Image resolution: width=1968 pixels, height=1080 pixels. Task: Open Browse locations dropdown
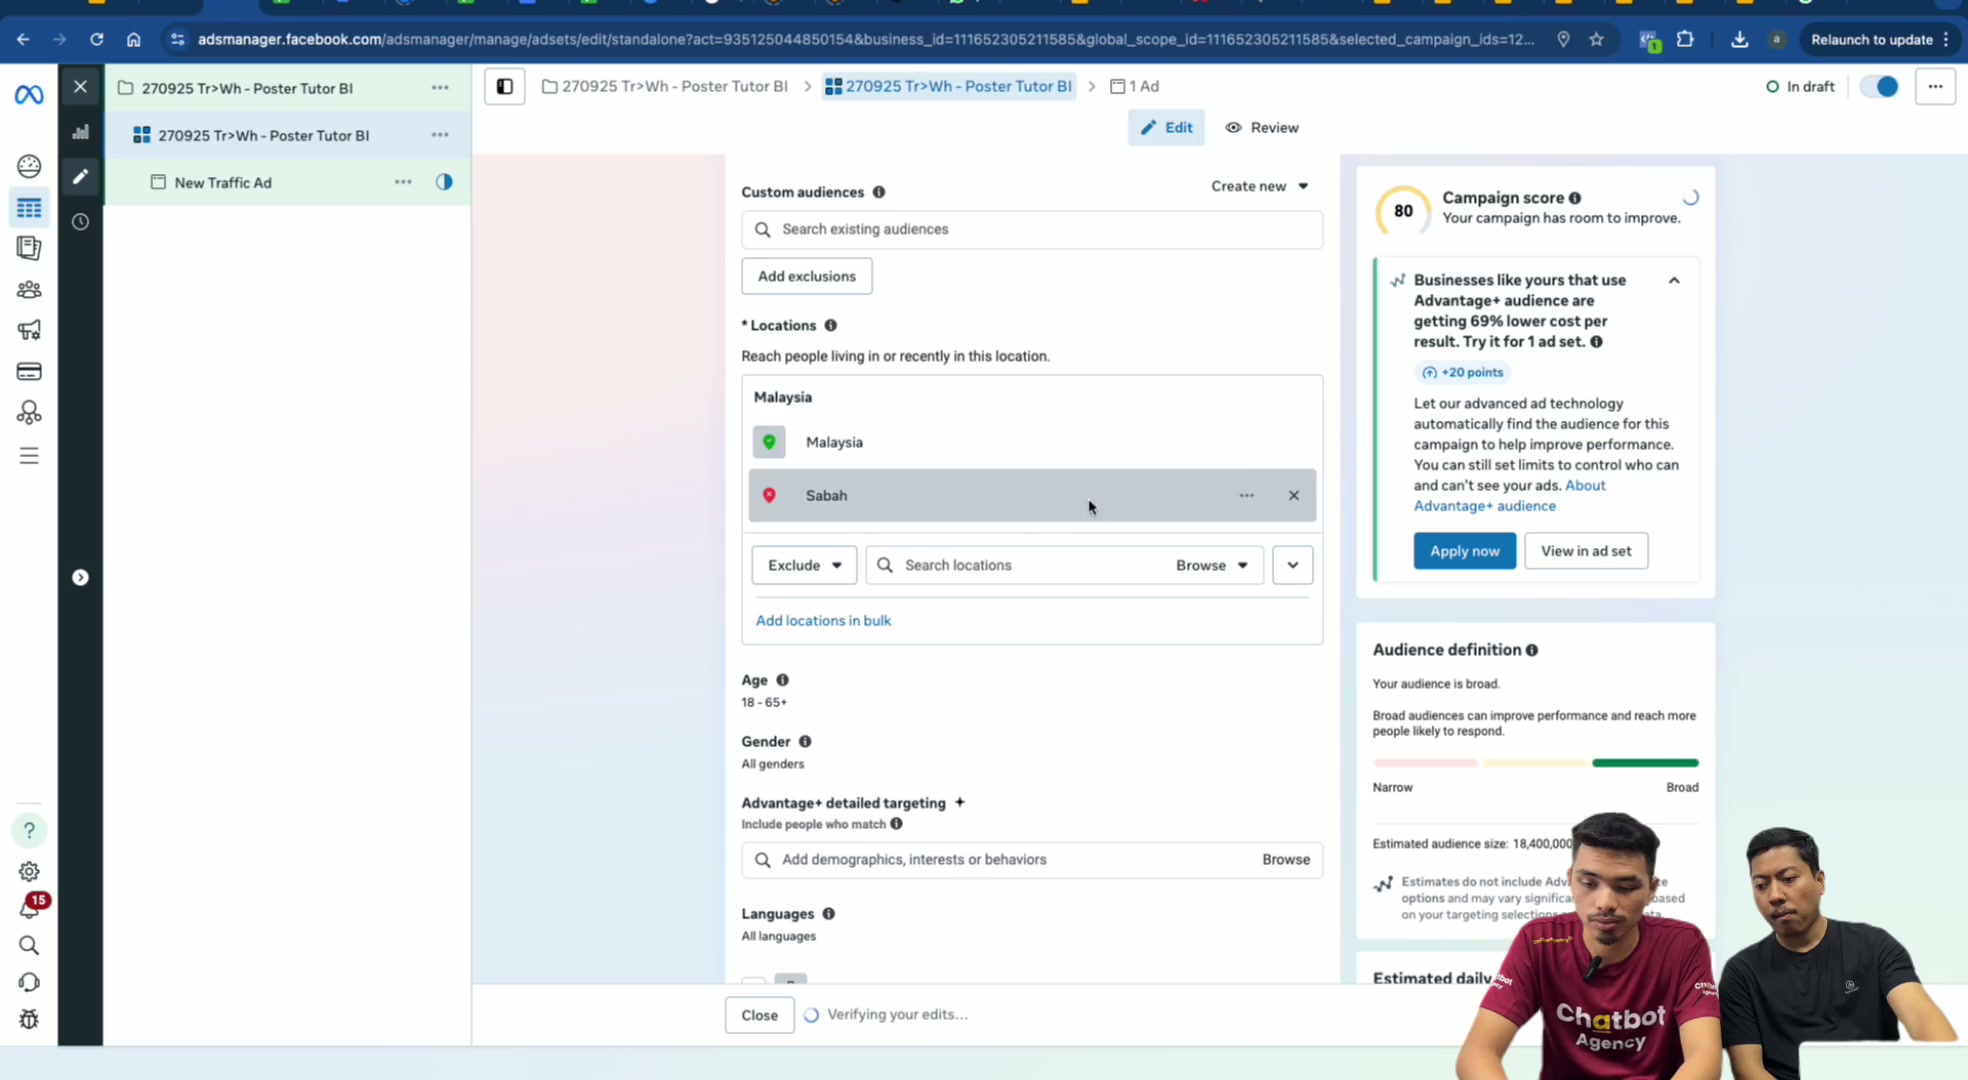[1213, 565]
